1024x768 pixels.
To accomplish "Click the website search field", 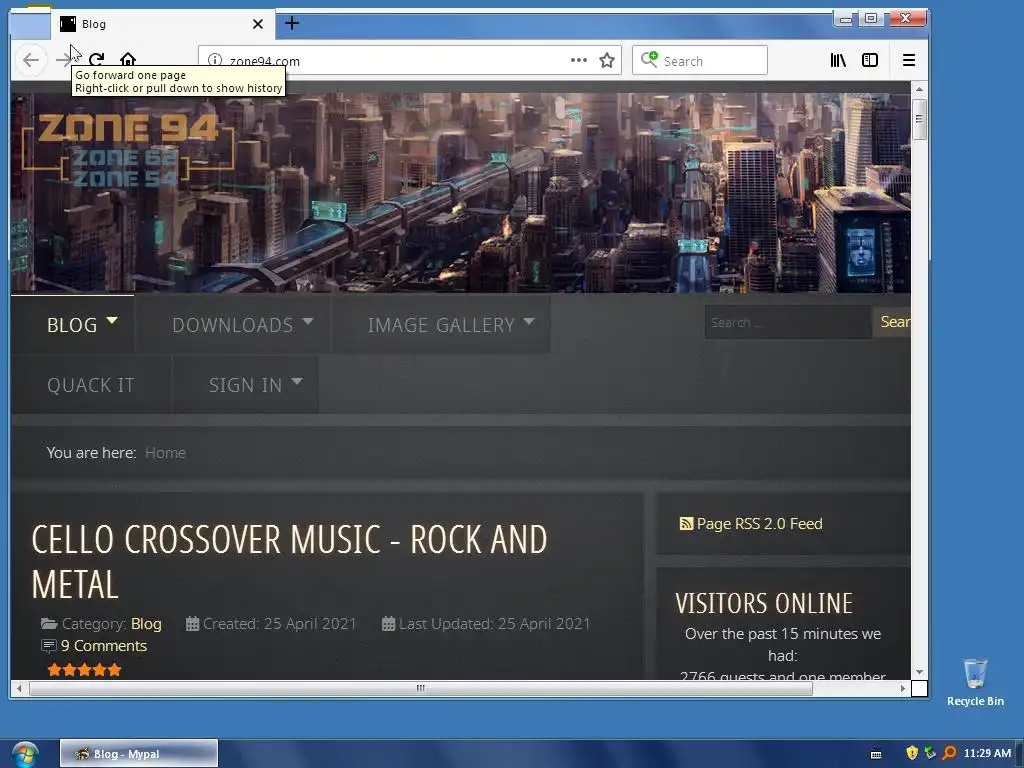I will click(788, 323).
